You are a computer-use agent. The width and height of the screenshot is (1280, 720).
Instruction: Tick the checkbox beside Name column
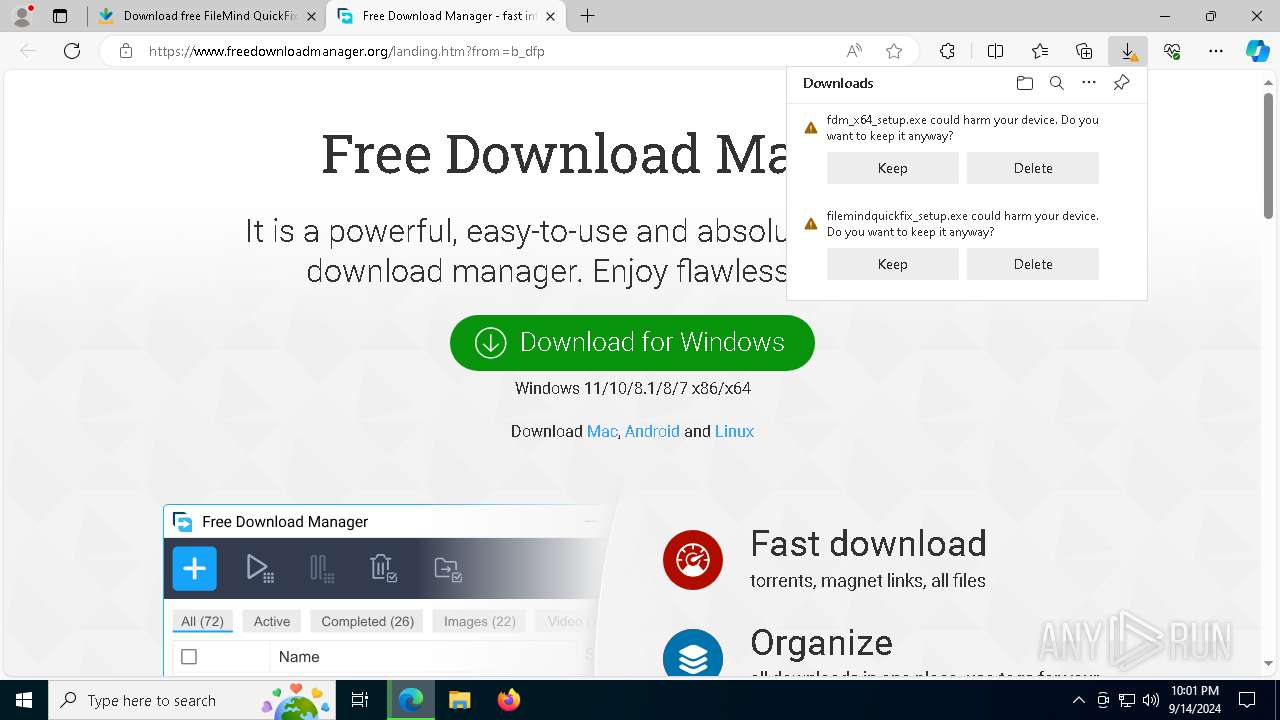click(x=189, y=657)
